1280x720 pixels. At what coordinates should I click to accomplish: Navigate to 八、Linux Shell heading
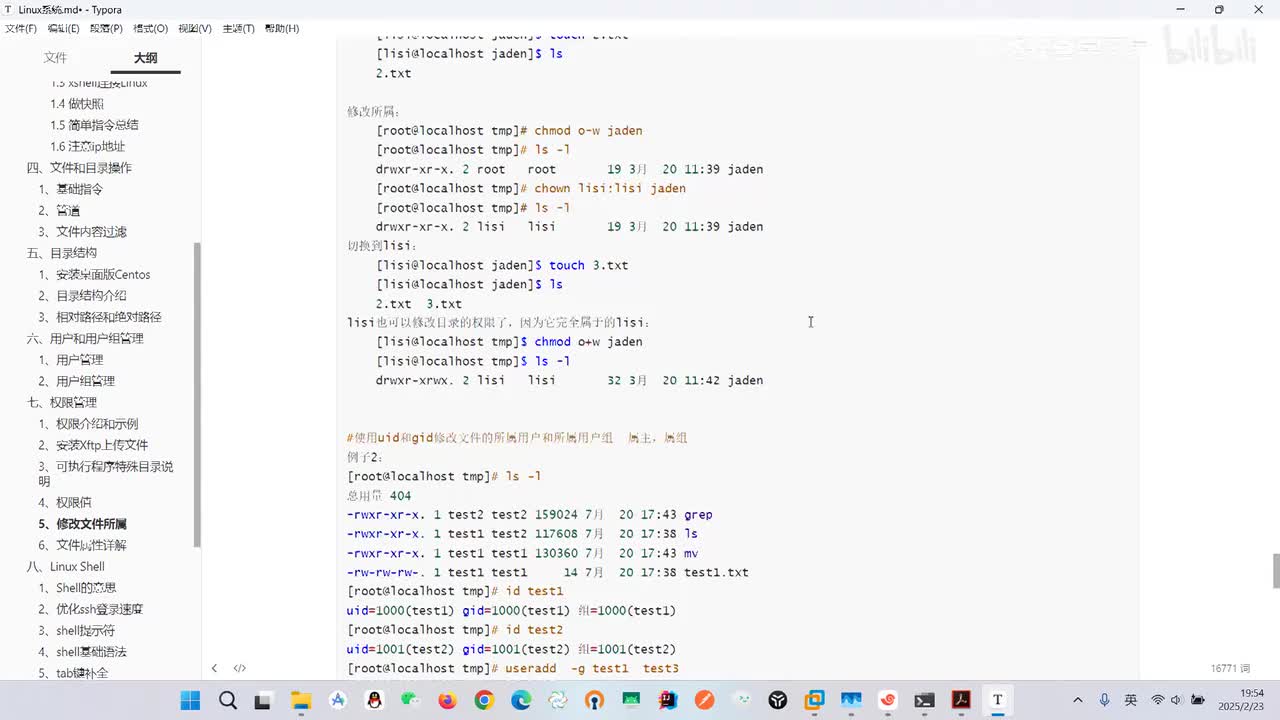tap(66, 567)
